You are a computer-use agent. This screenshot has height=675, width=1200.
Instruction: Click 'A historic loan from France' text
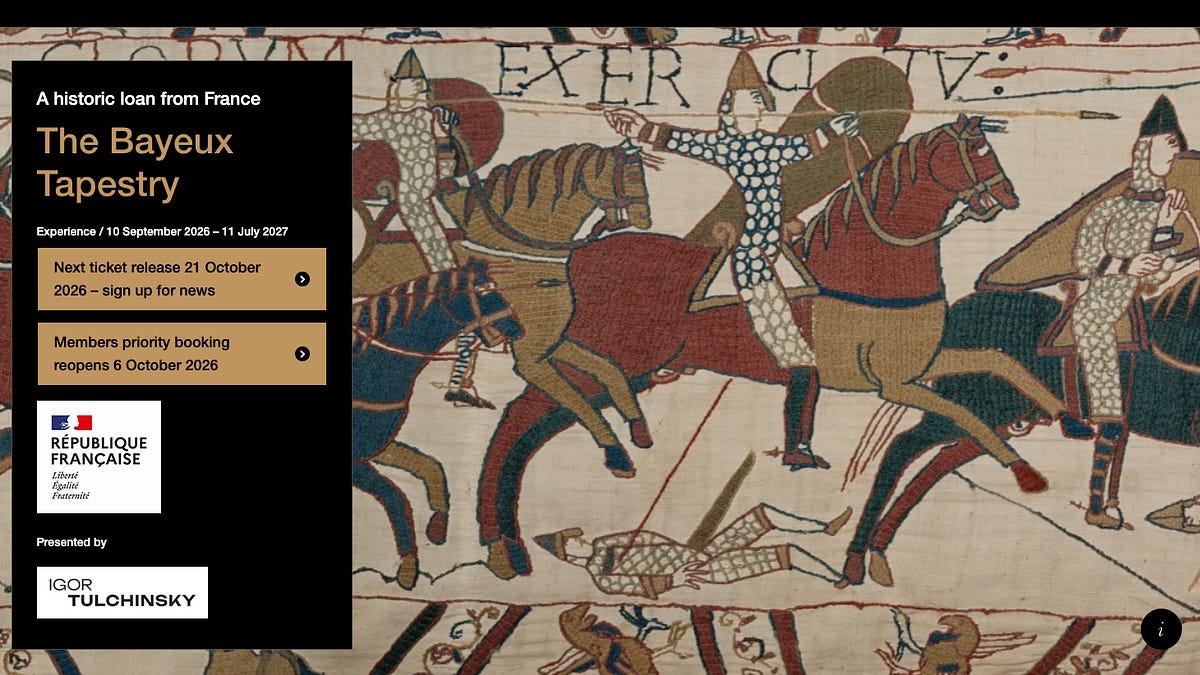149,98
